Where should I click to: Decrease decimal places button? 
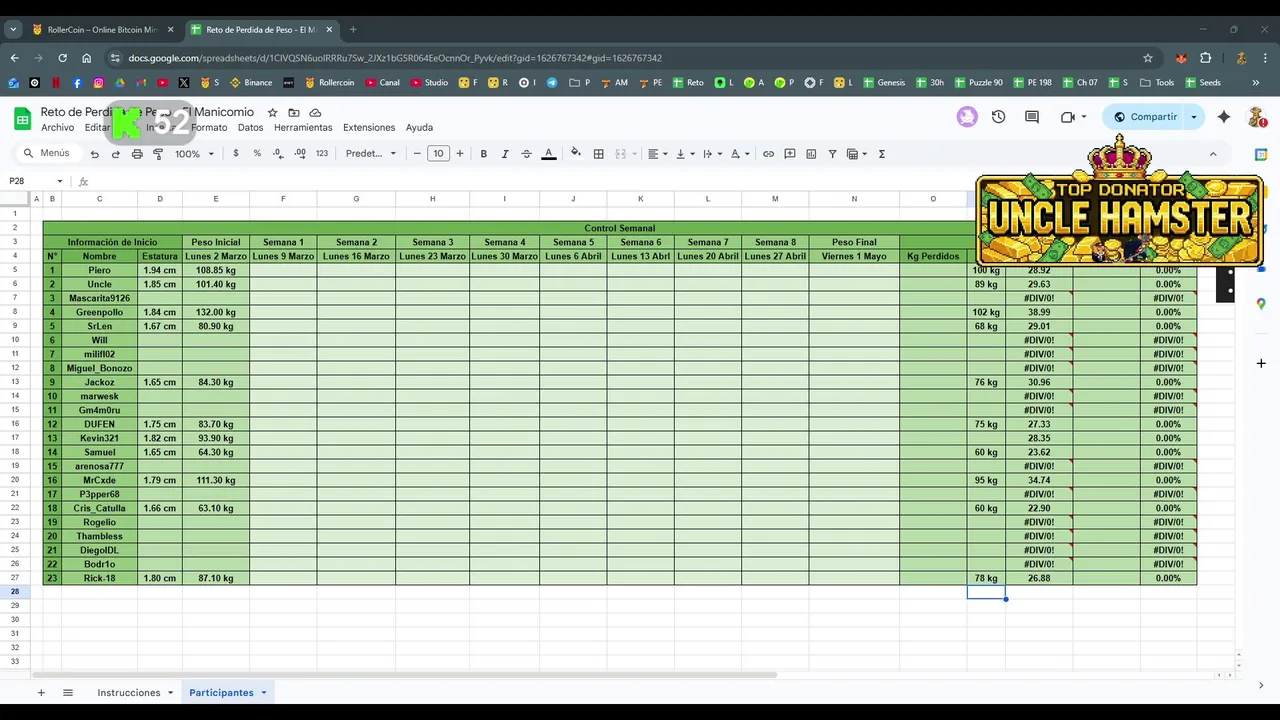click(x=278, y=154)
